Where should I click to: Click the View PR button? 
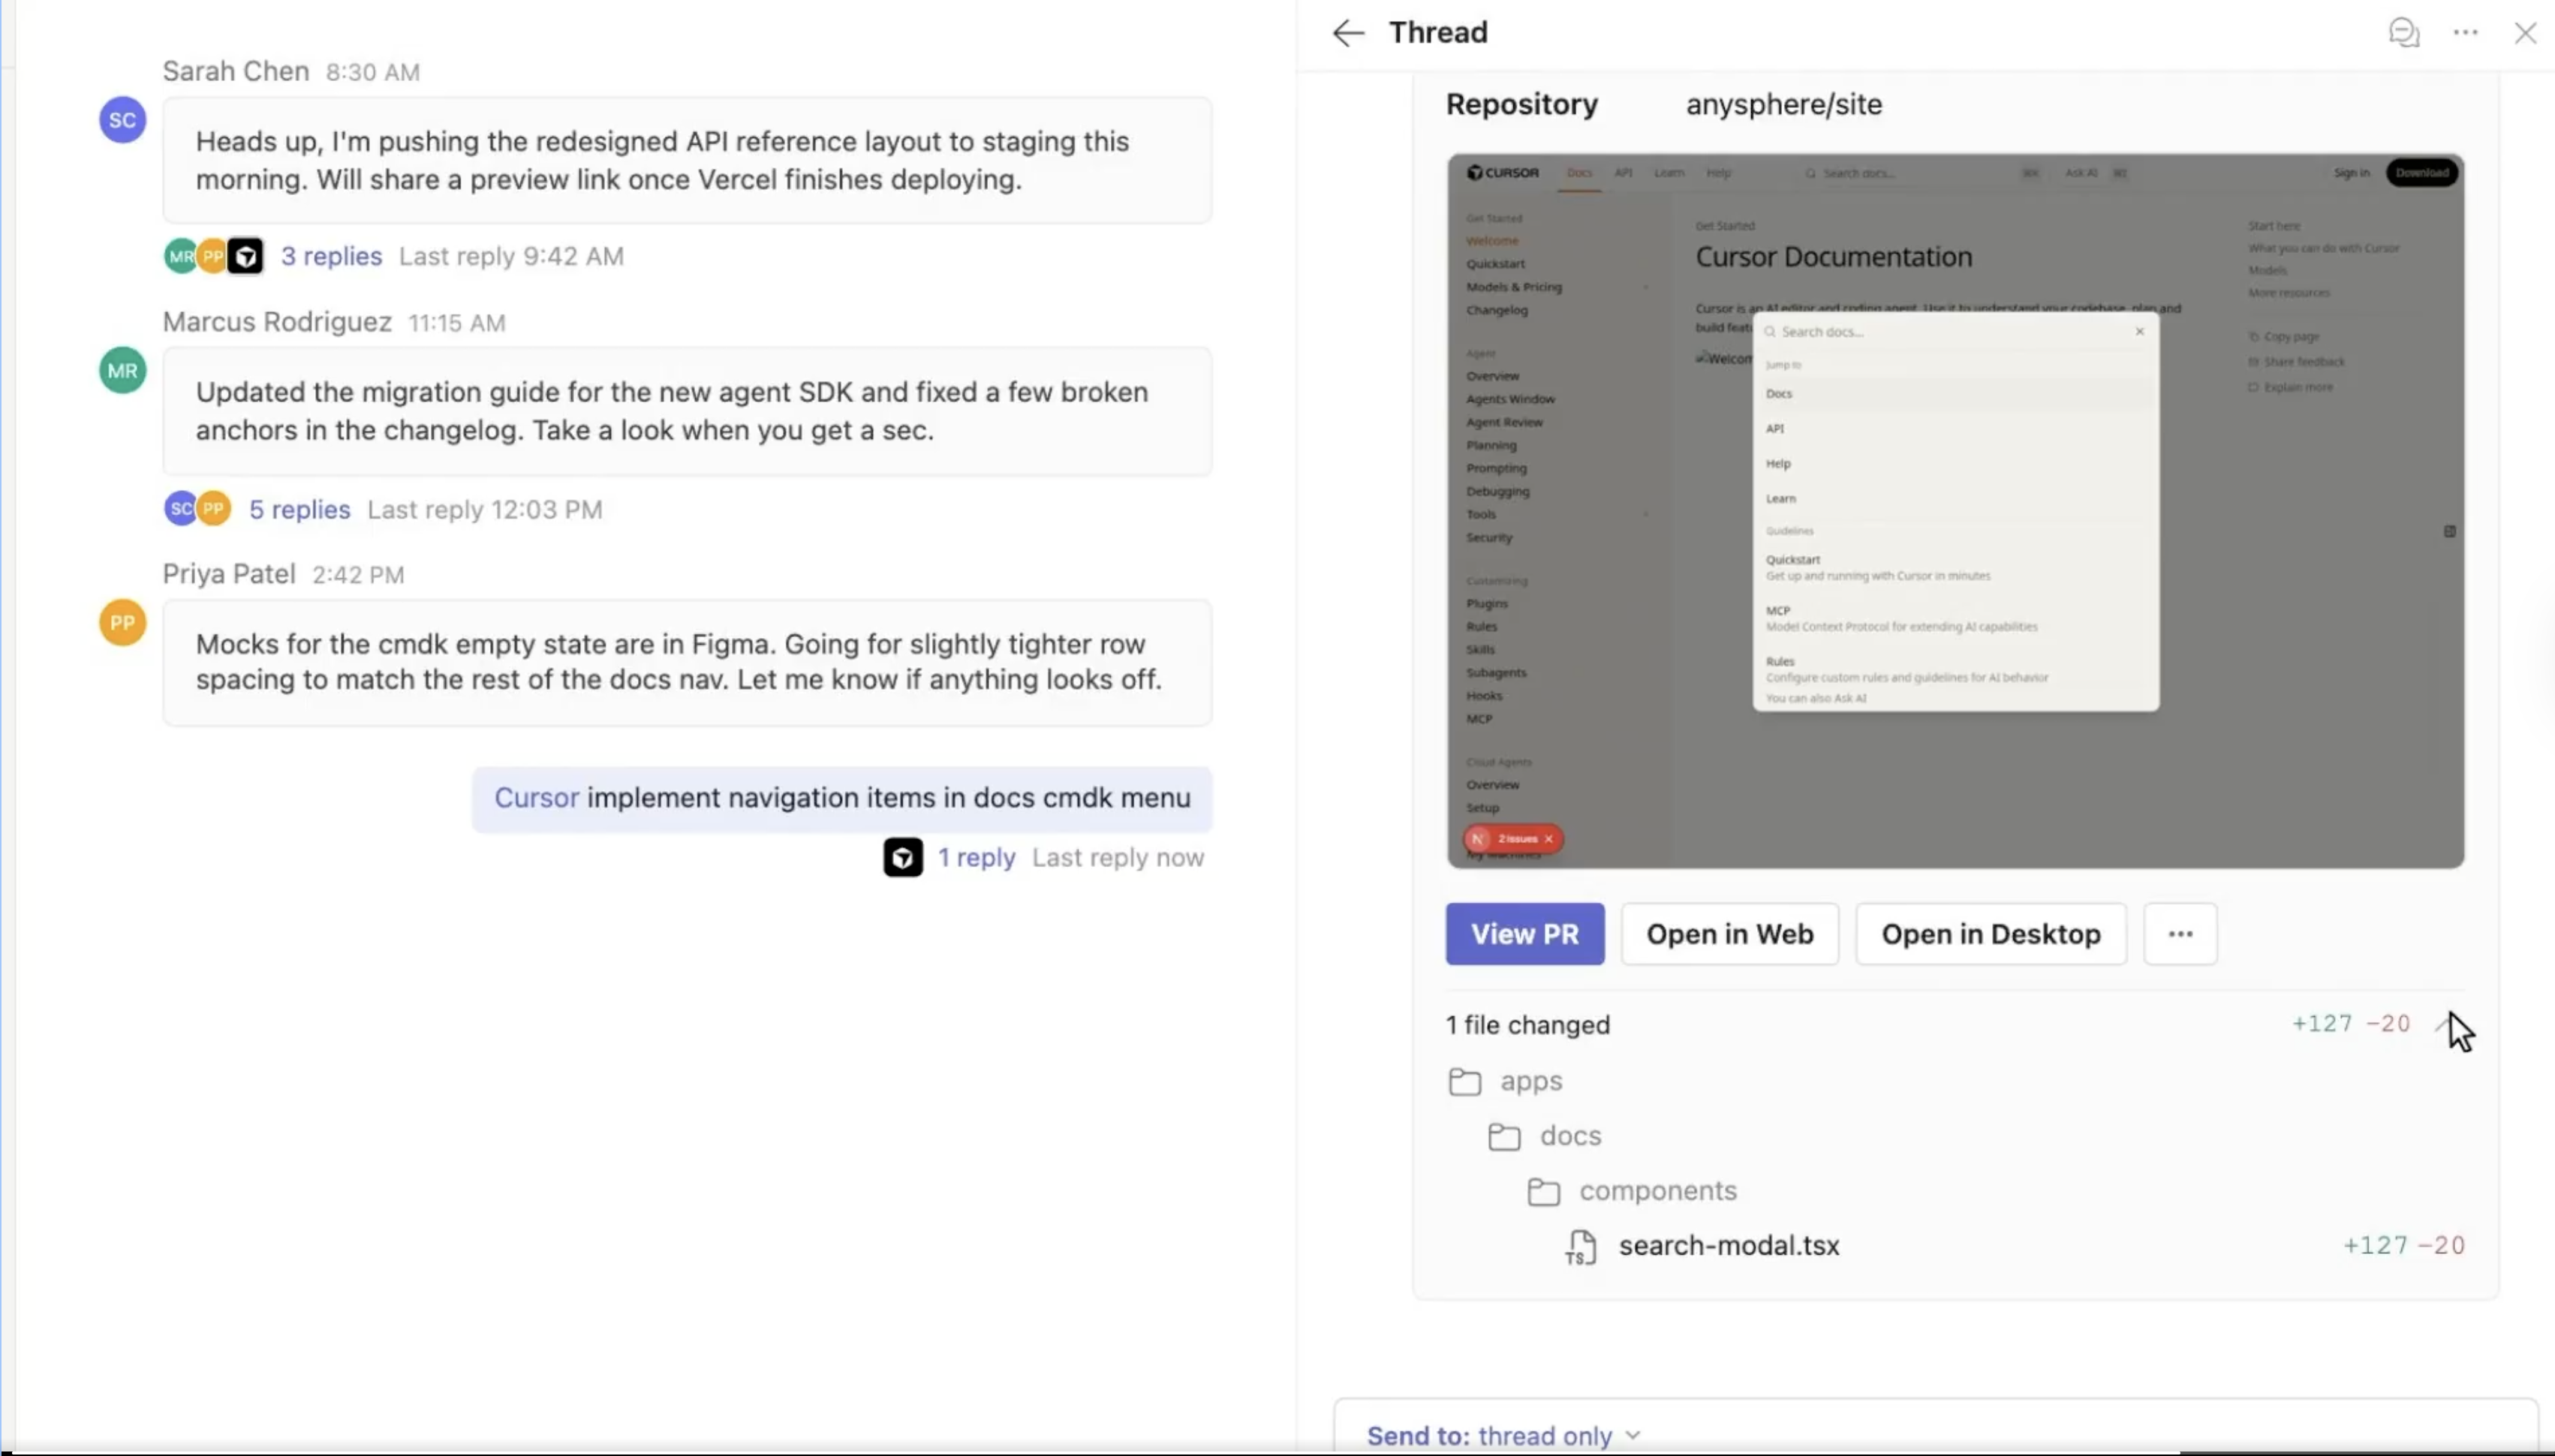[1524, 934]
